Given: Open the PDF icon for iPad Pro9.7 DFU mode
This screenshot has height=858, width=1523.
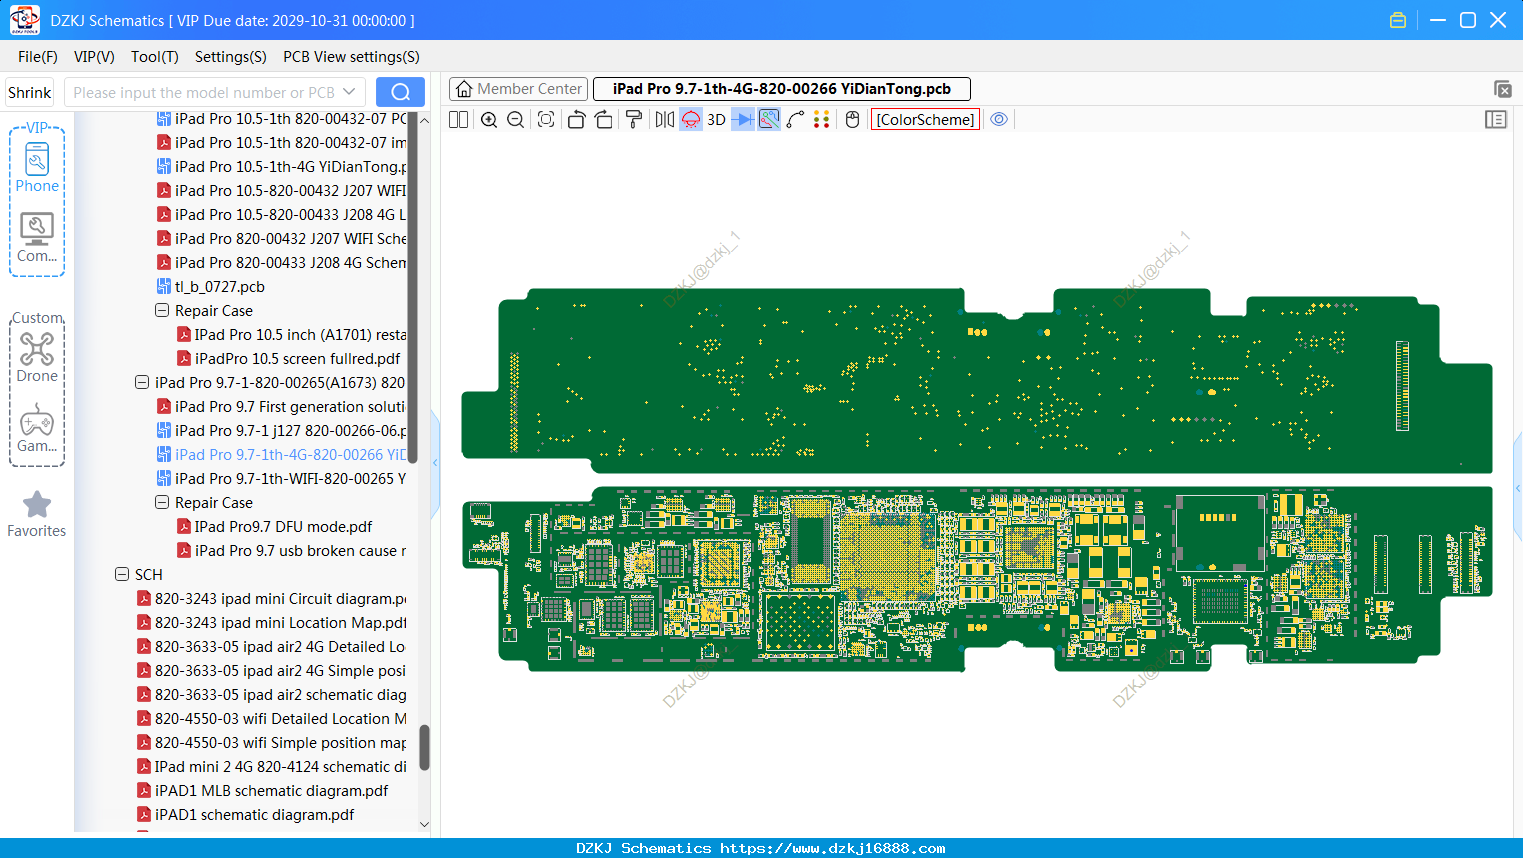Looking at the screenshot, I should click(184, 526).
